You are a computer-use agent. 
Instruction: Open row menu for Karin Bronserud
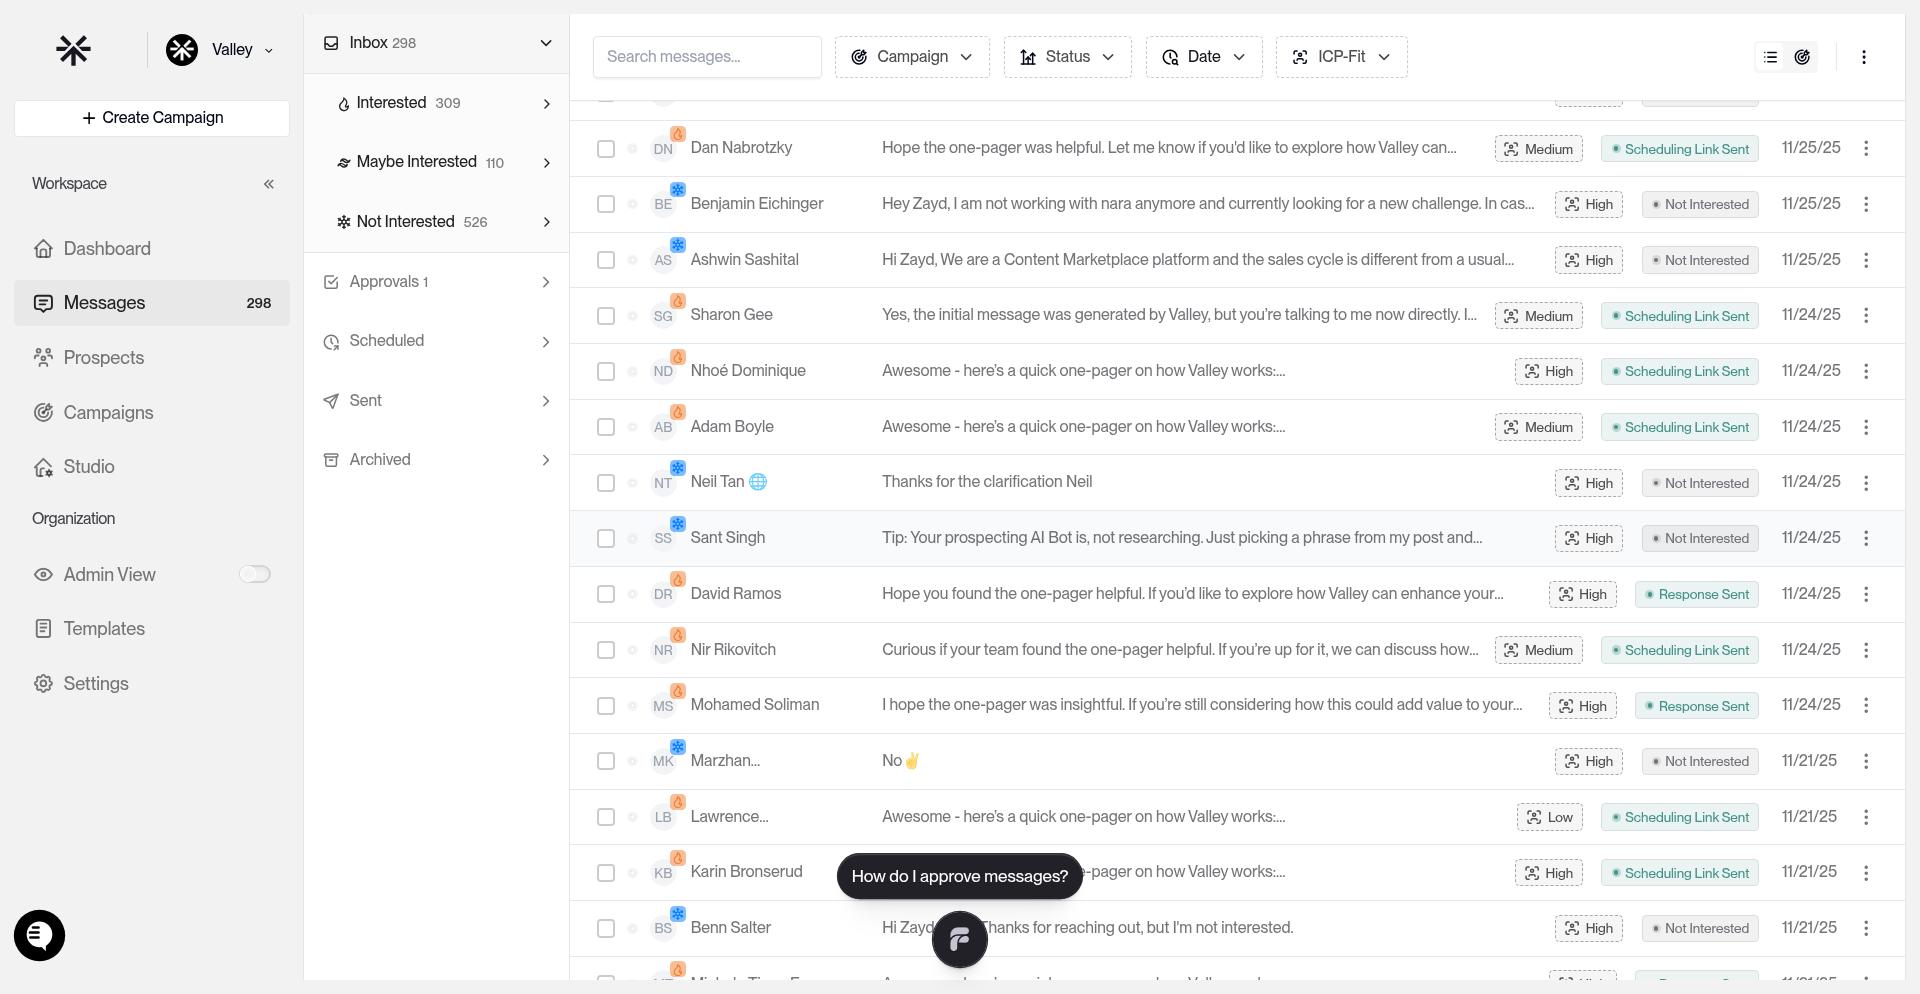(1866, 873)
